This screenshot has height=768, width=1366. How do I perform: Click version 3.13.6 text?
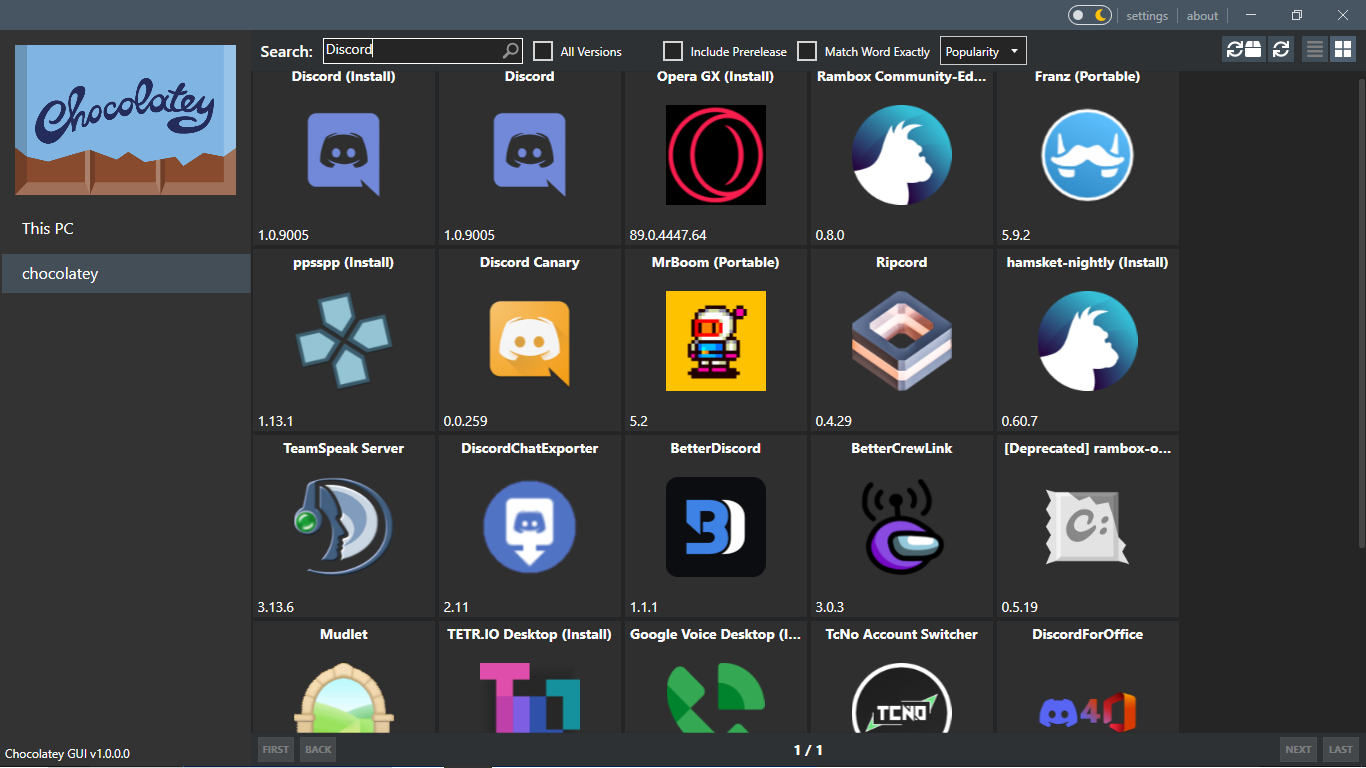coord(276,607)
